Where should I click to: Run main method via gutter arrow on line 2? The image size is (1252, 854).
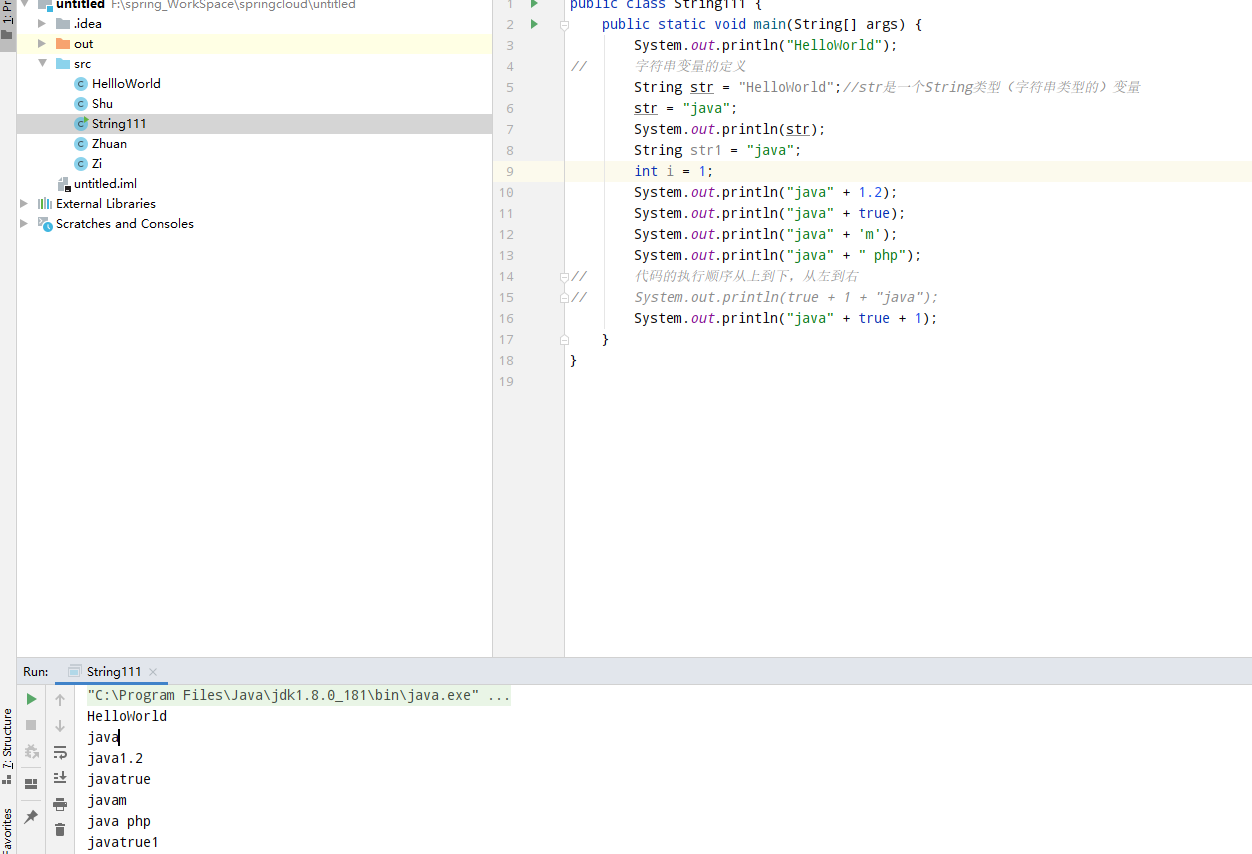[x=534, y=24]
